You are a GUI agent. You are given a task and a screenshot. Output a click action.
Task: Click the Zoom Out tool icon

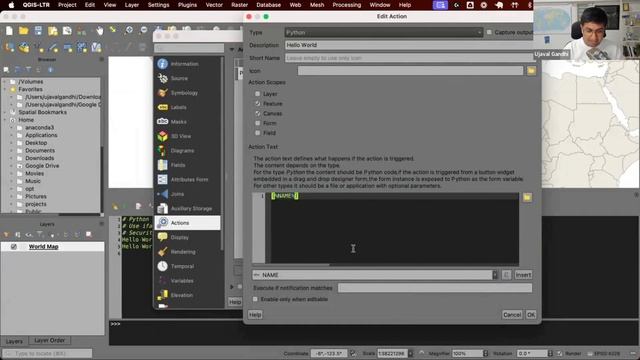[143, 31]
